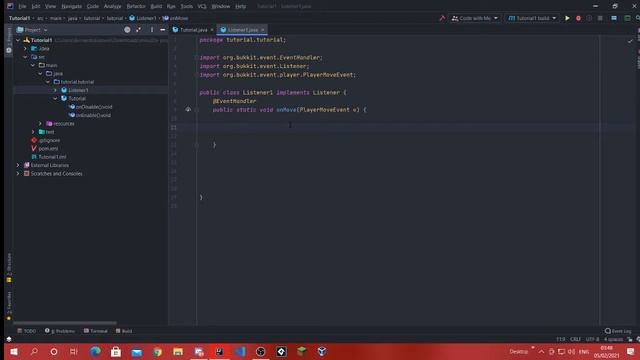Screen dimensions: 640x360
Task: Close the Tutorial.java tab
Action: (x=212, y=30)
